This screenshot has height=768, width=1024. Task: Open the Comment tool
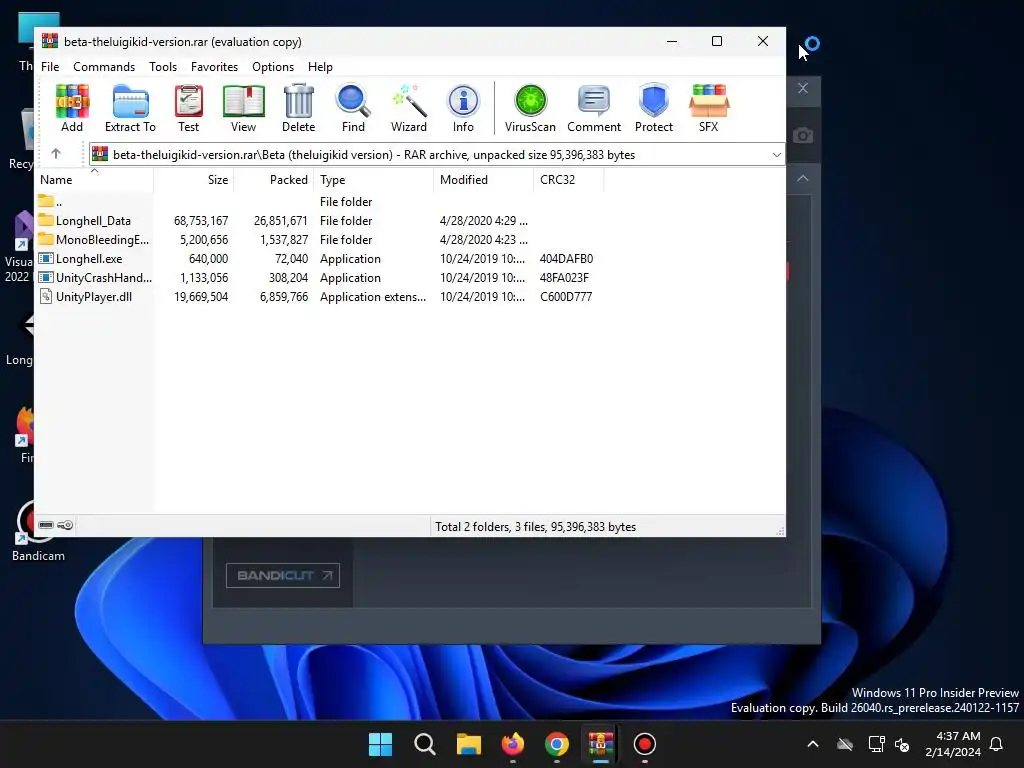click(594, 108)
